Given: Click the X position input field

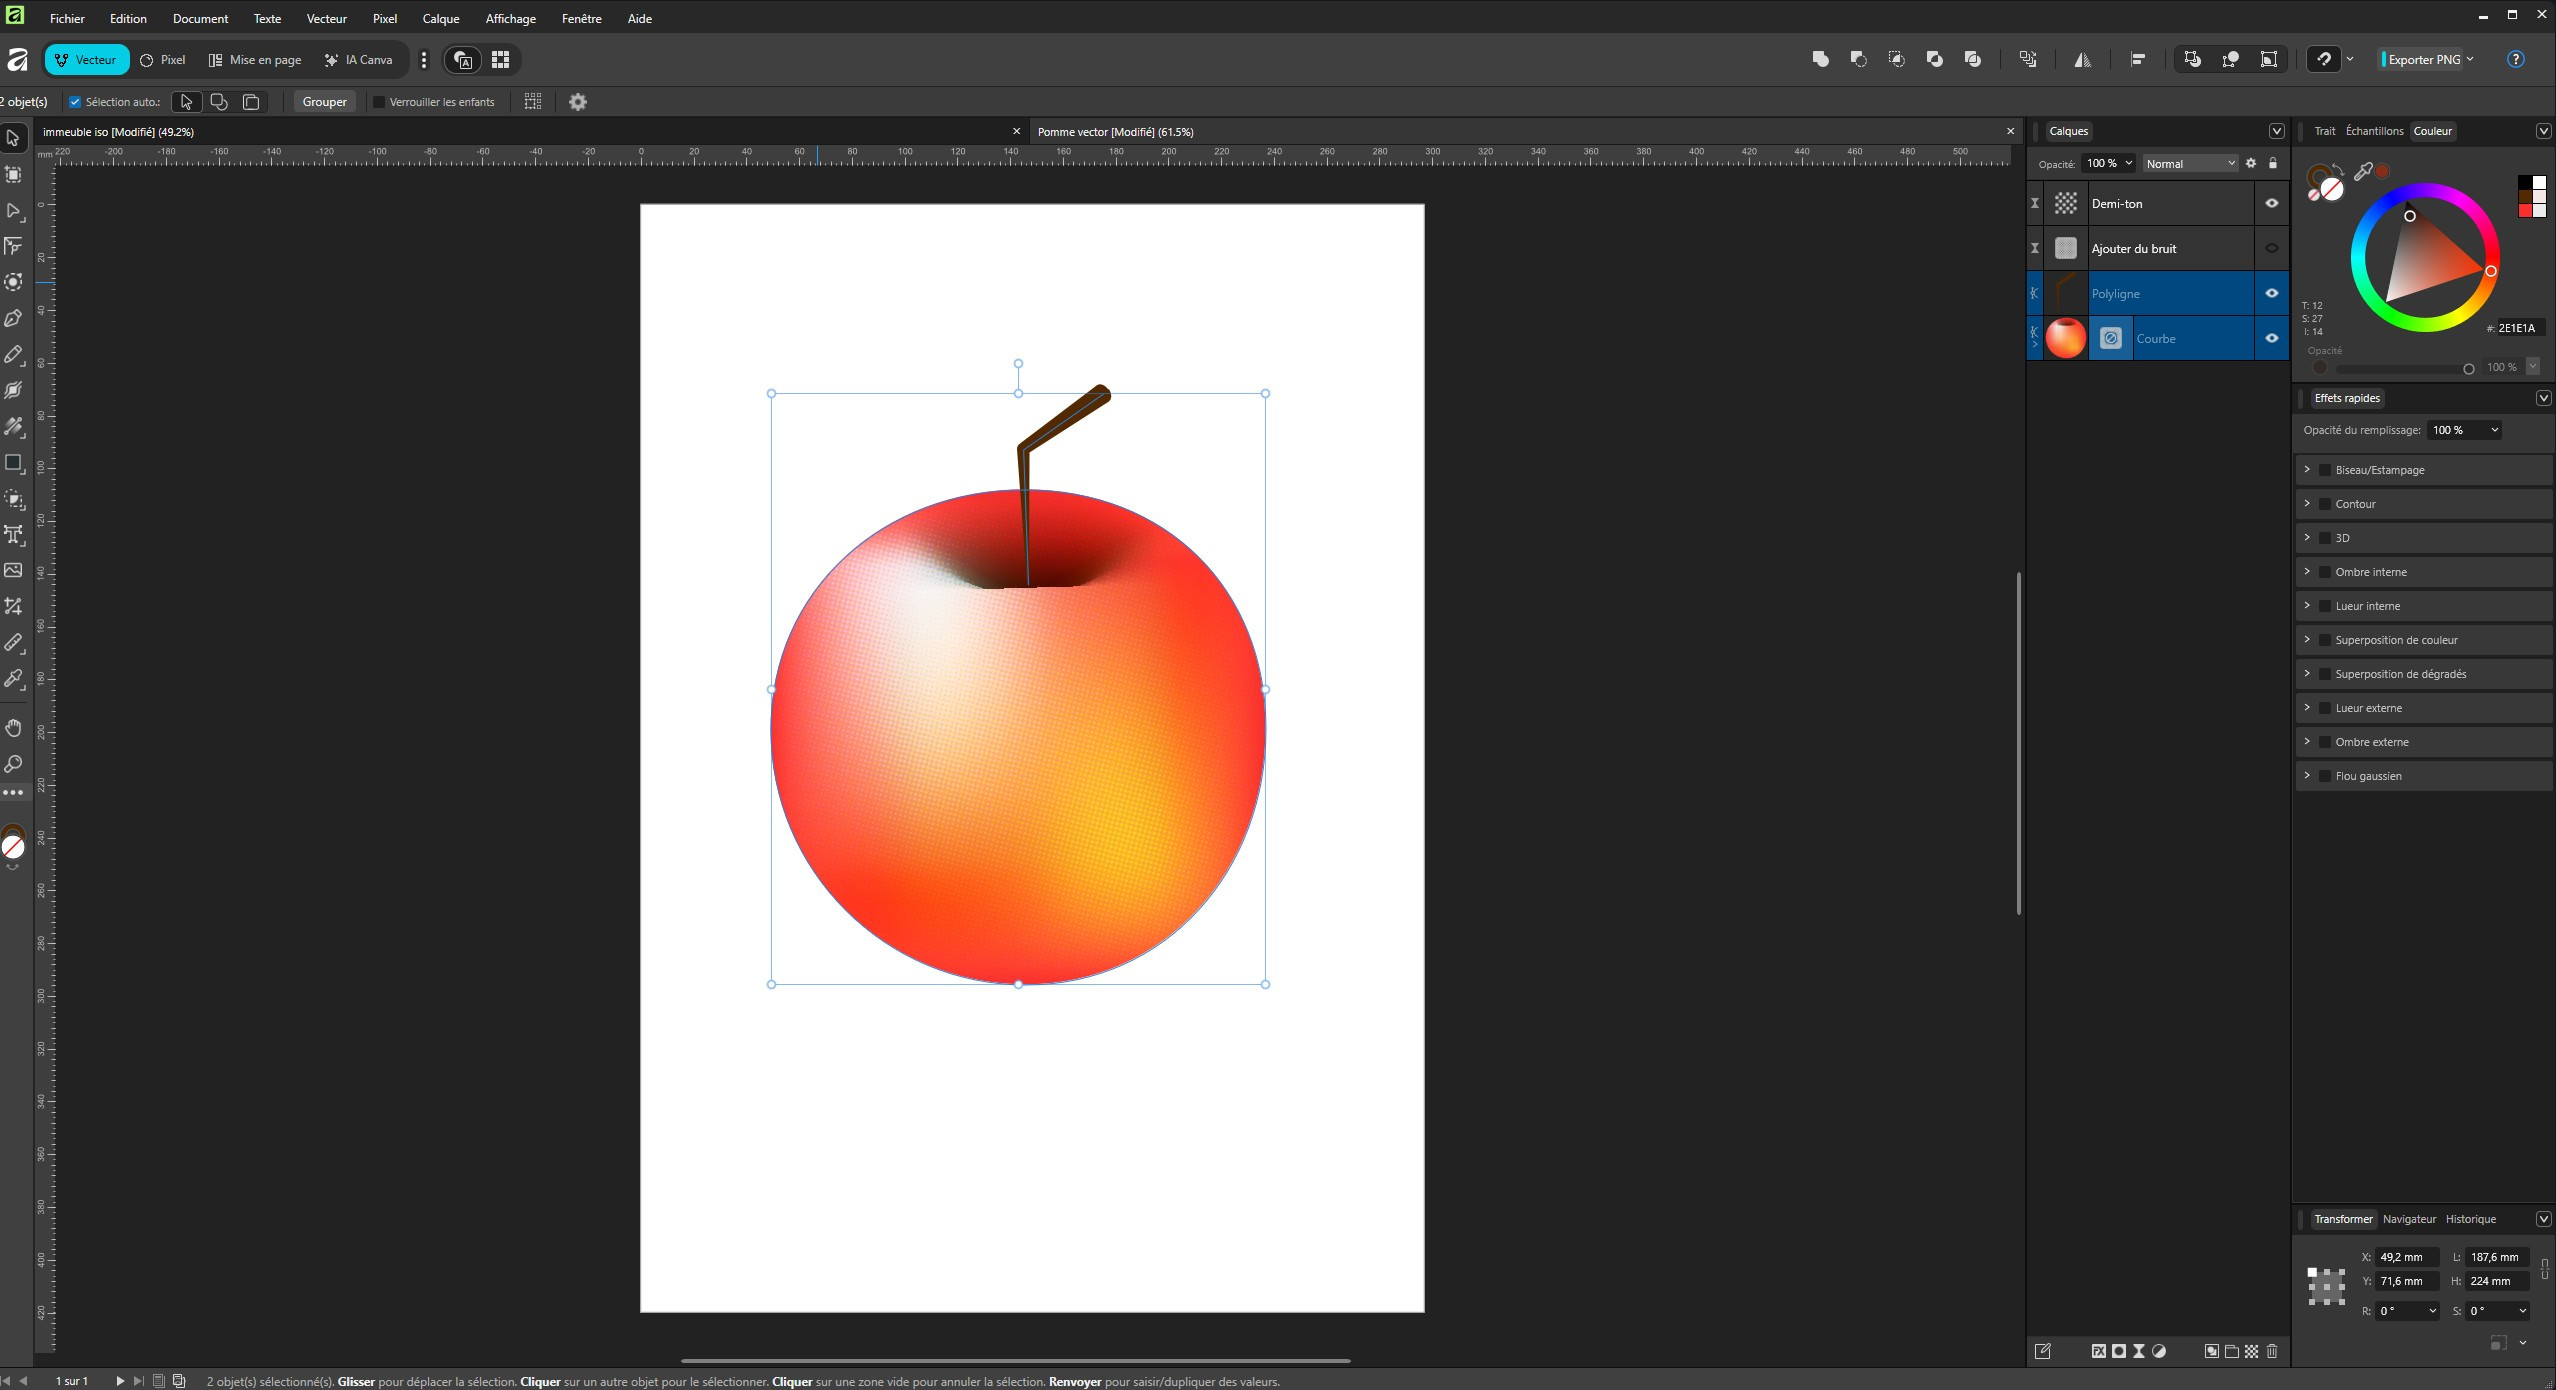Looking at the screenshot, I should [2406, 1257].
